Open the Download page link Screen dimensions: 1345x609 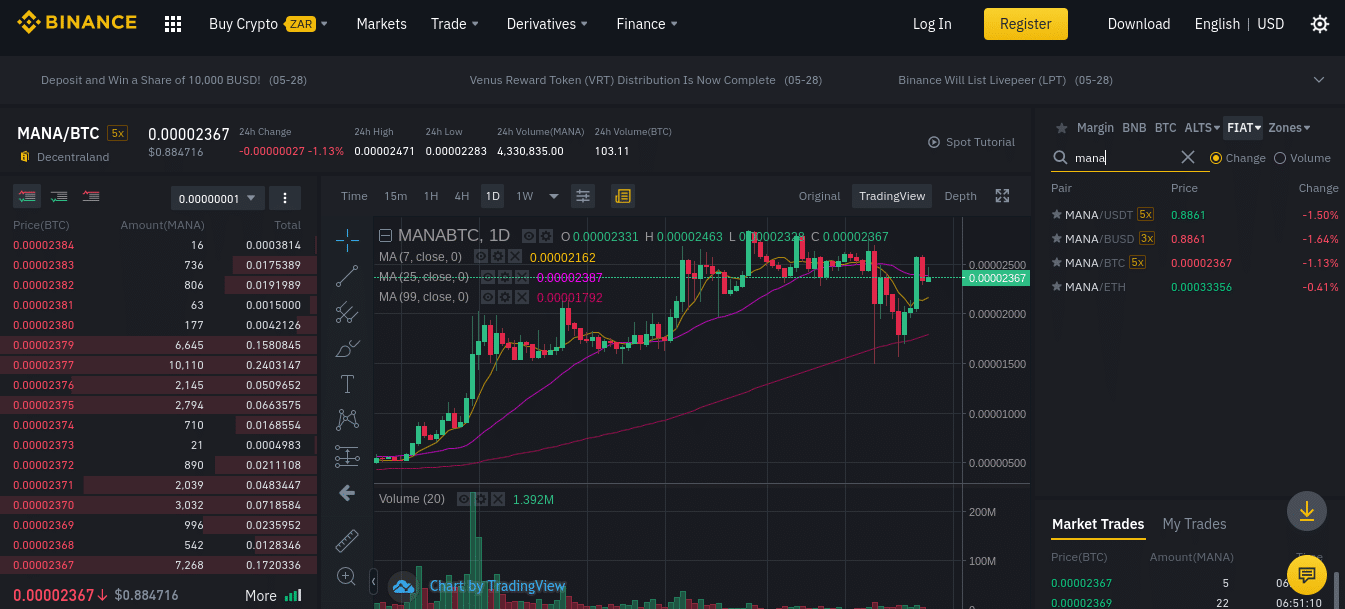point(1139,24)
